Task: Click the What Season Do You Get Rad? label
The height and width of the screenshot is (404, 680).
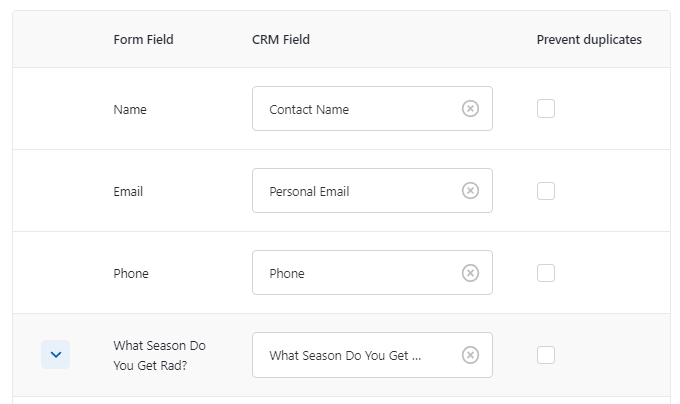Action: (159, 355)
